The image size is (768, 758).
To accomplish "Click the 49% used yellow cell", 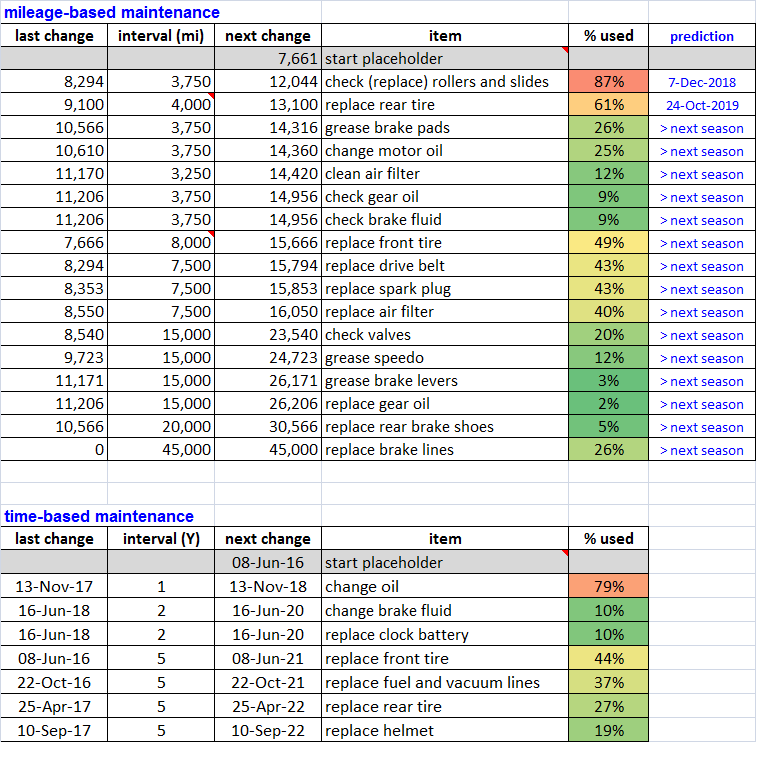I will point(608,243).
